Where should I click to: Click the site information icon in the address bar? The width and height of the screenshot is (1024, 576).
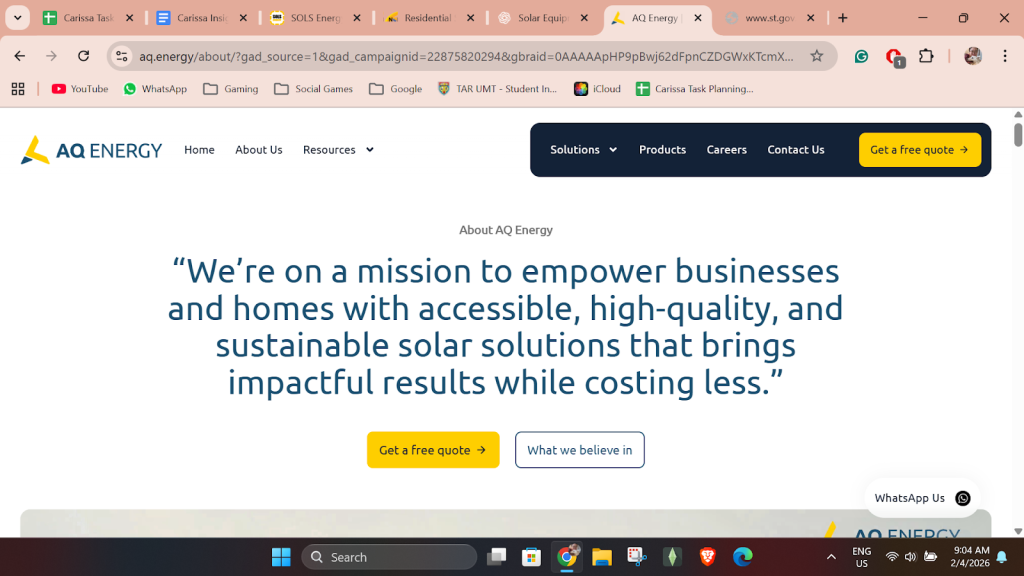pyautogui.click(x=122, y=56)
